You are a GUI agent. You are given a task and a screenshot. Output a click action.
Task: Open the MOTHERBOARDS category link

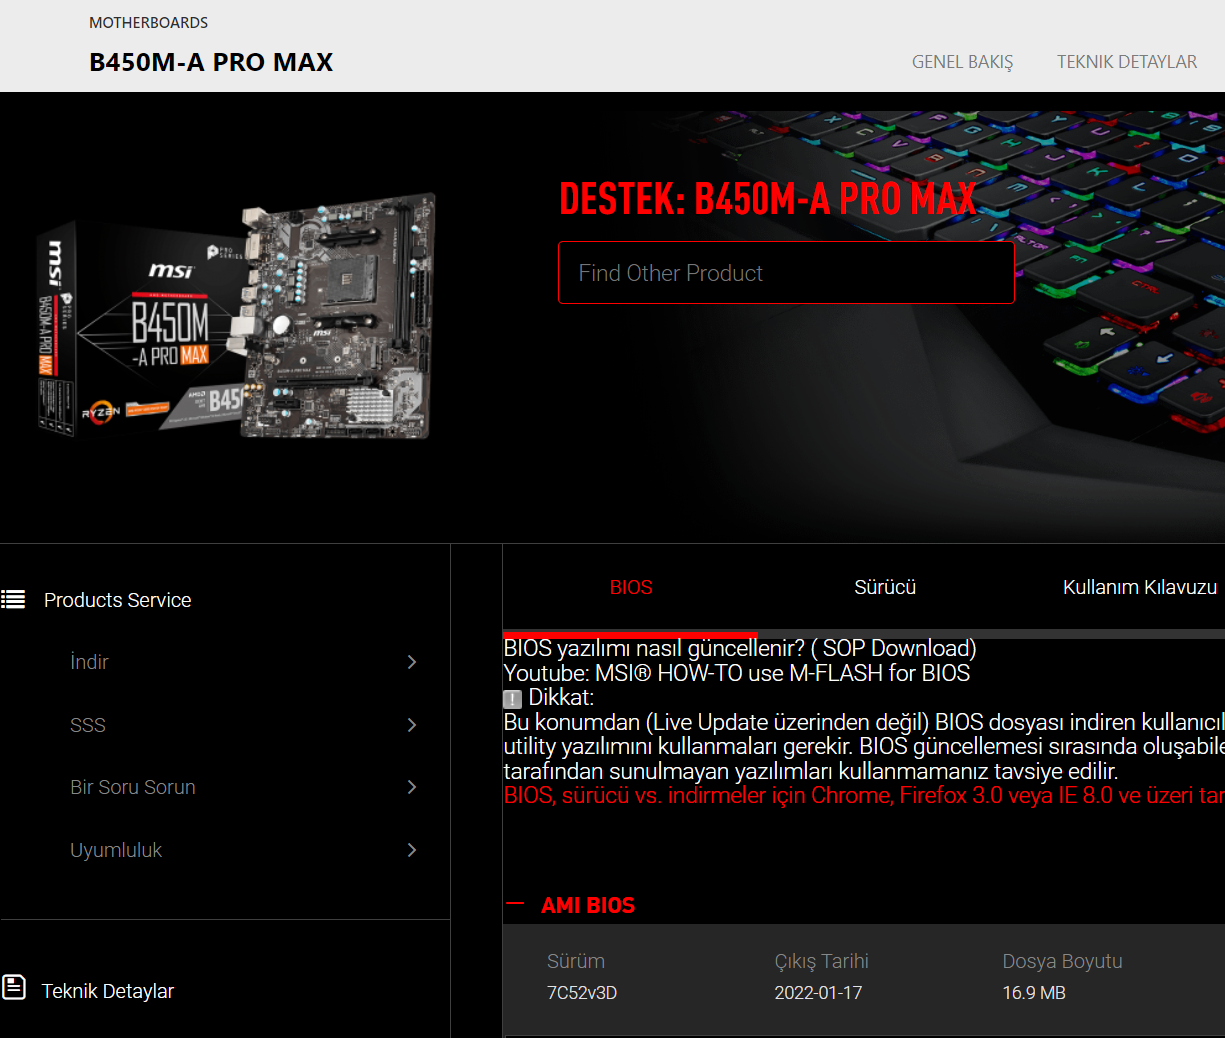(x=149, y=22)
